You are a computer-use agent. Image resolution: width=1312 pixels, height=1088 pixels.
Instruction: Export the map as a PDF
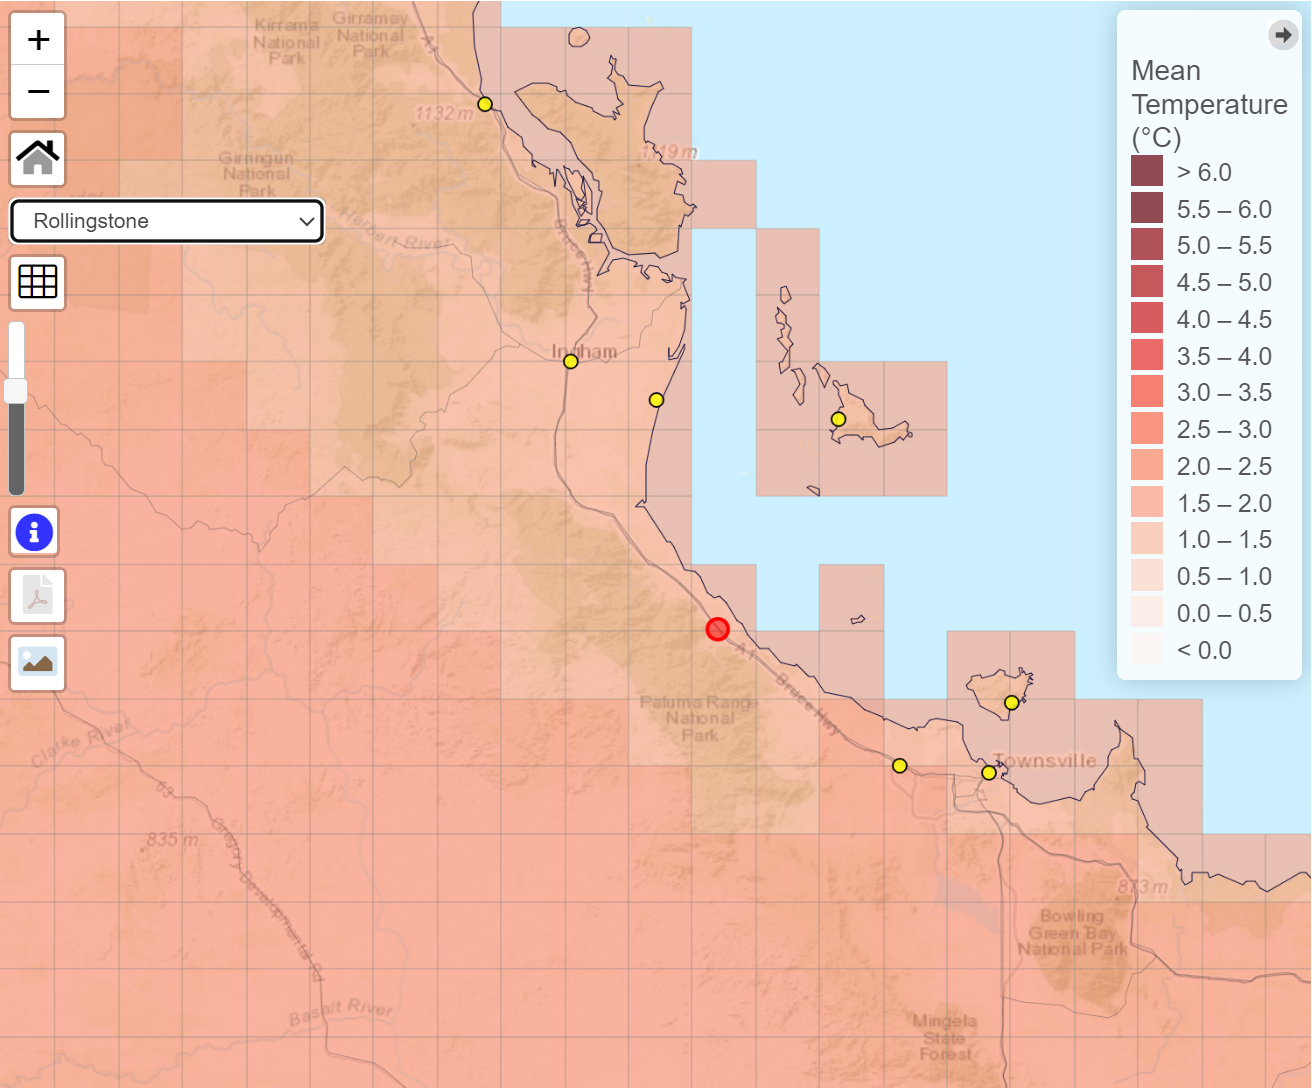(x=37, y=596)
